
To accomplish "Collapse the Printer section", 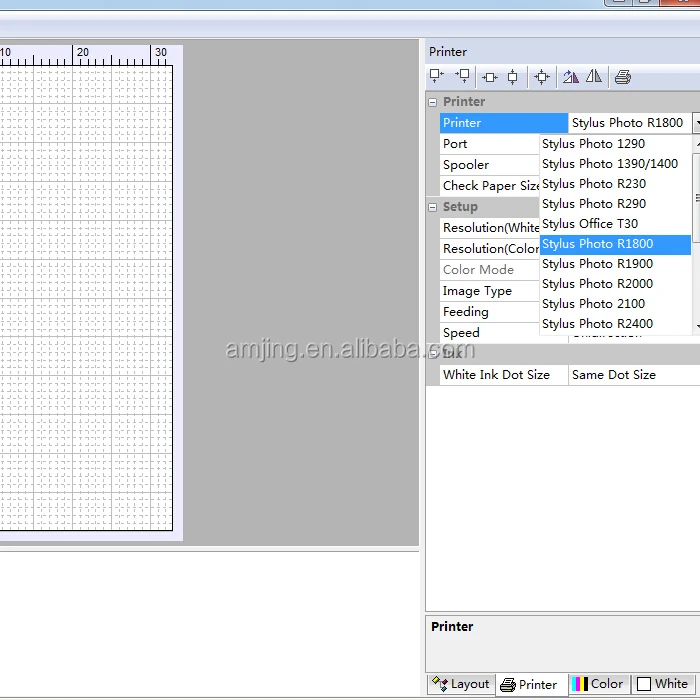I will point(432,102).
